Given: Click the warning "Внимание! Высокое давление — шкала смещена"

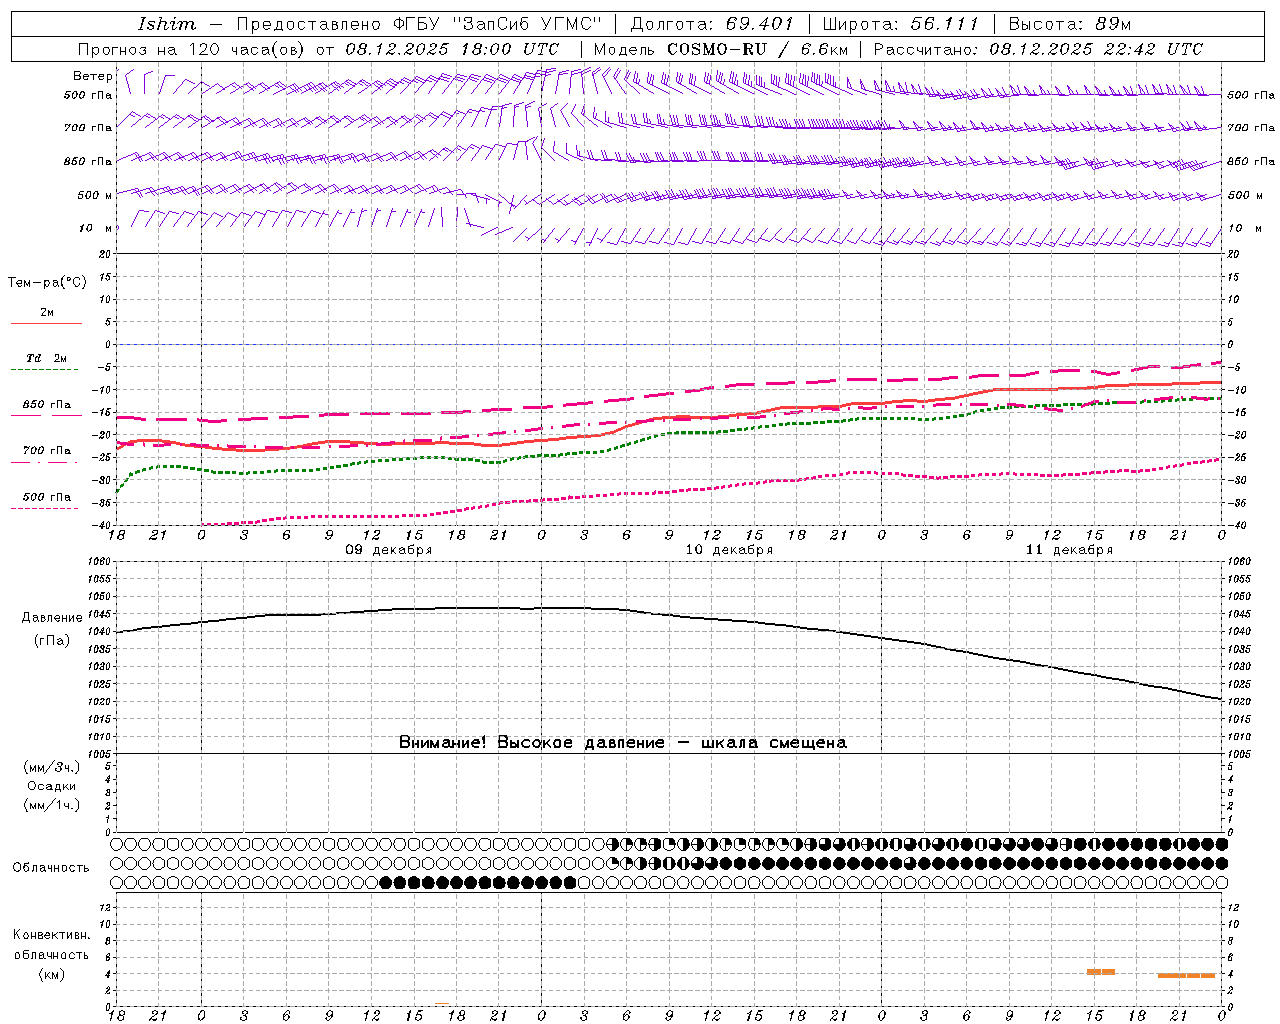Looking at the screenshot, I should click(622, 743).
